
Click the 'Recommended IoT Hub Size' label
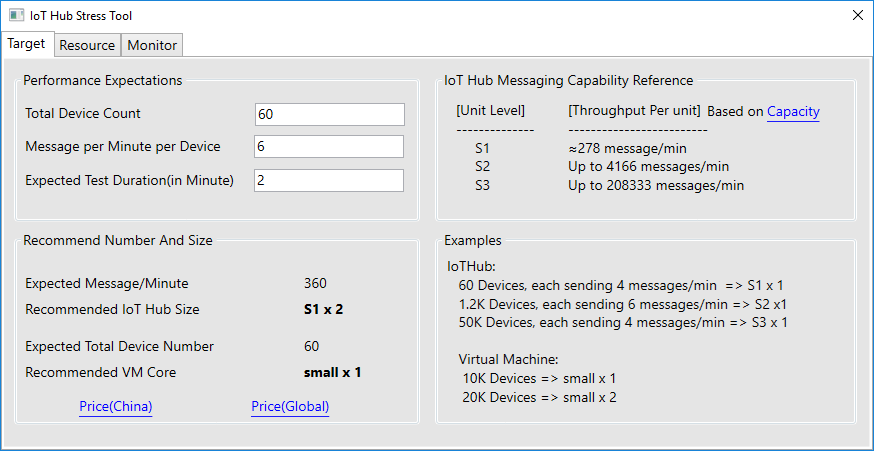point(112,309)
